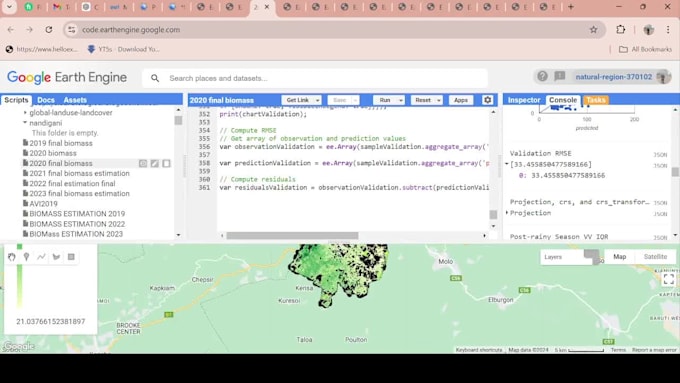This screenshot has width=680, height=383.
Task: Switch to the Assets tab
Action: 75,100
